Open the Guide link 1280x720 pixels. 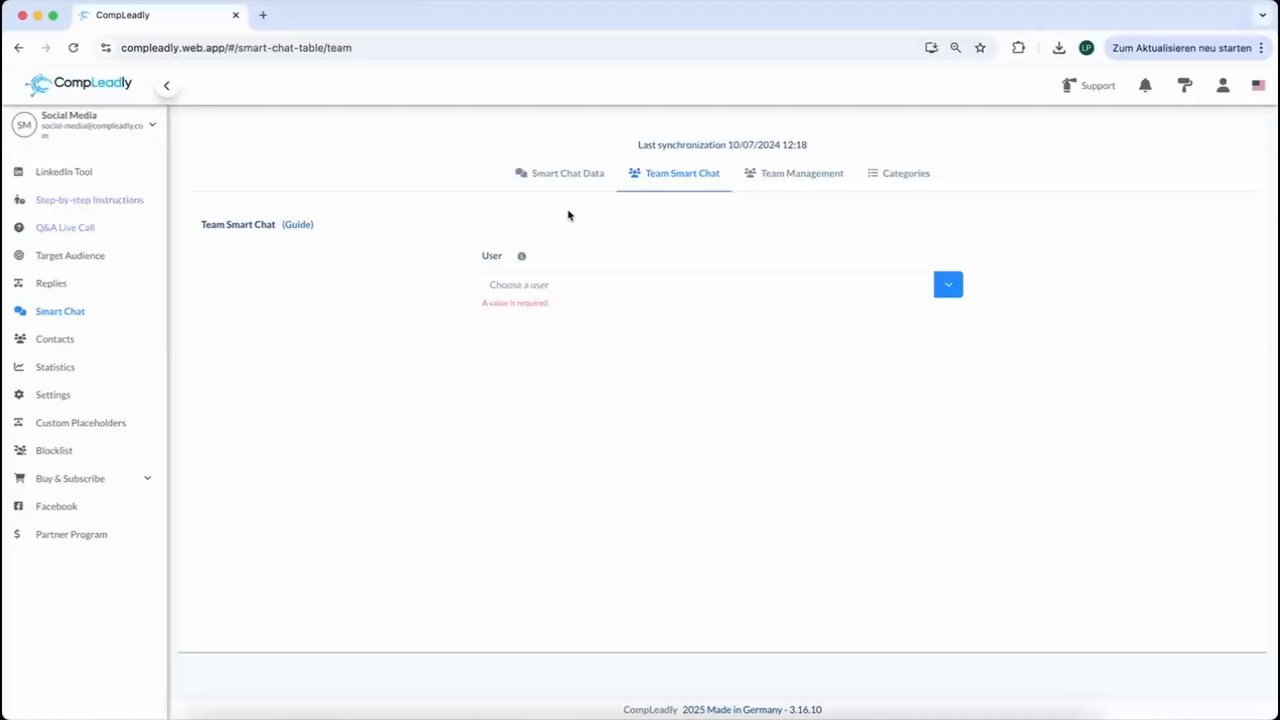coord(298,225)
